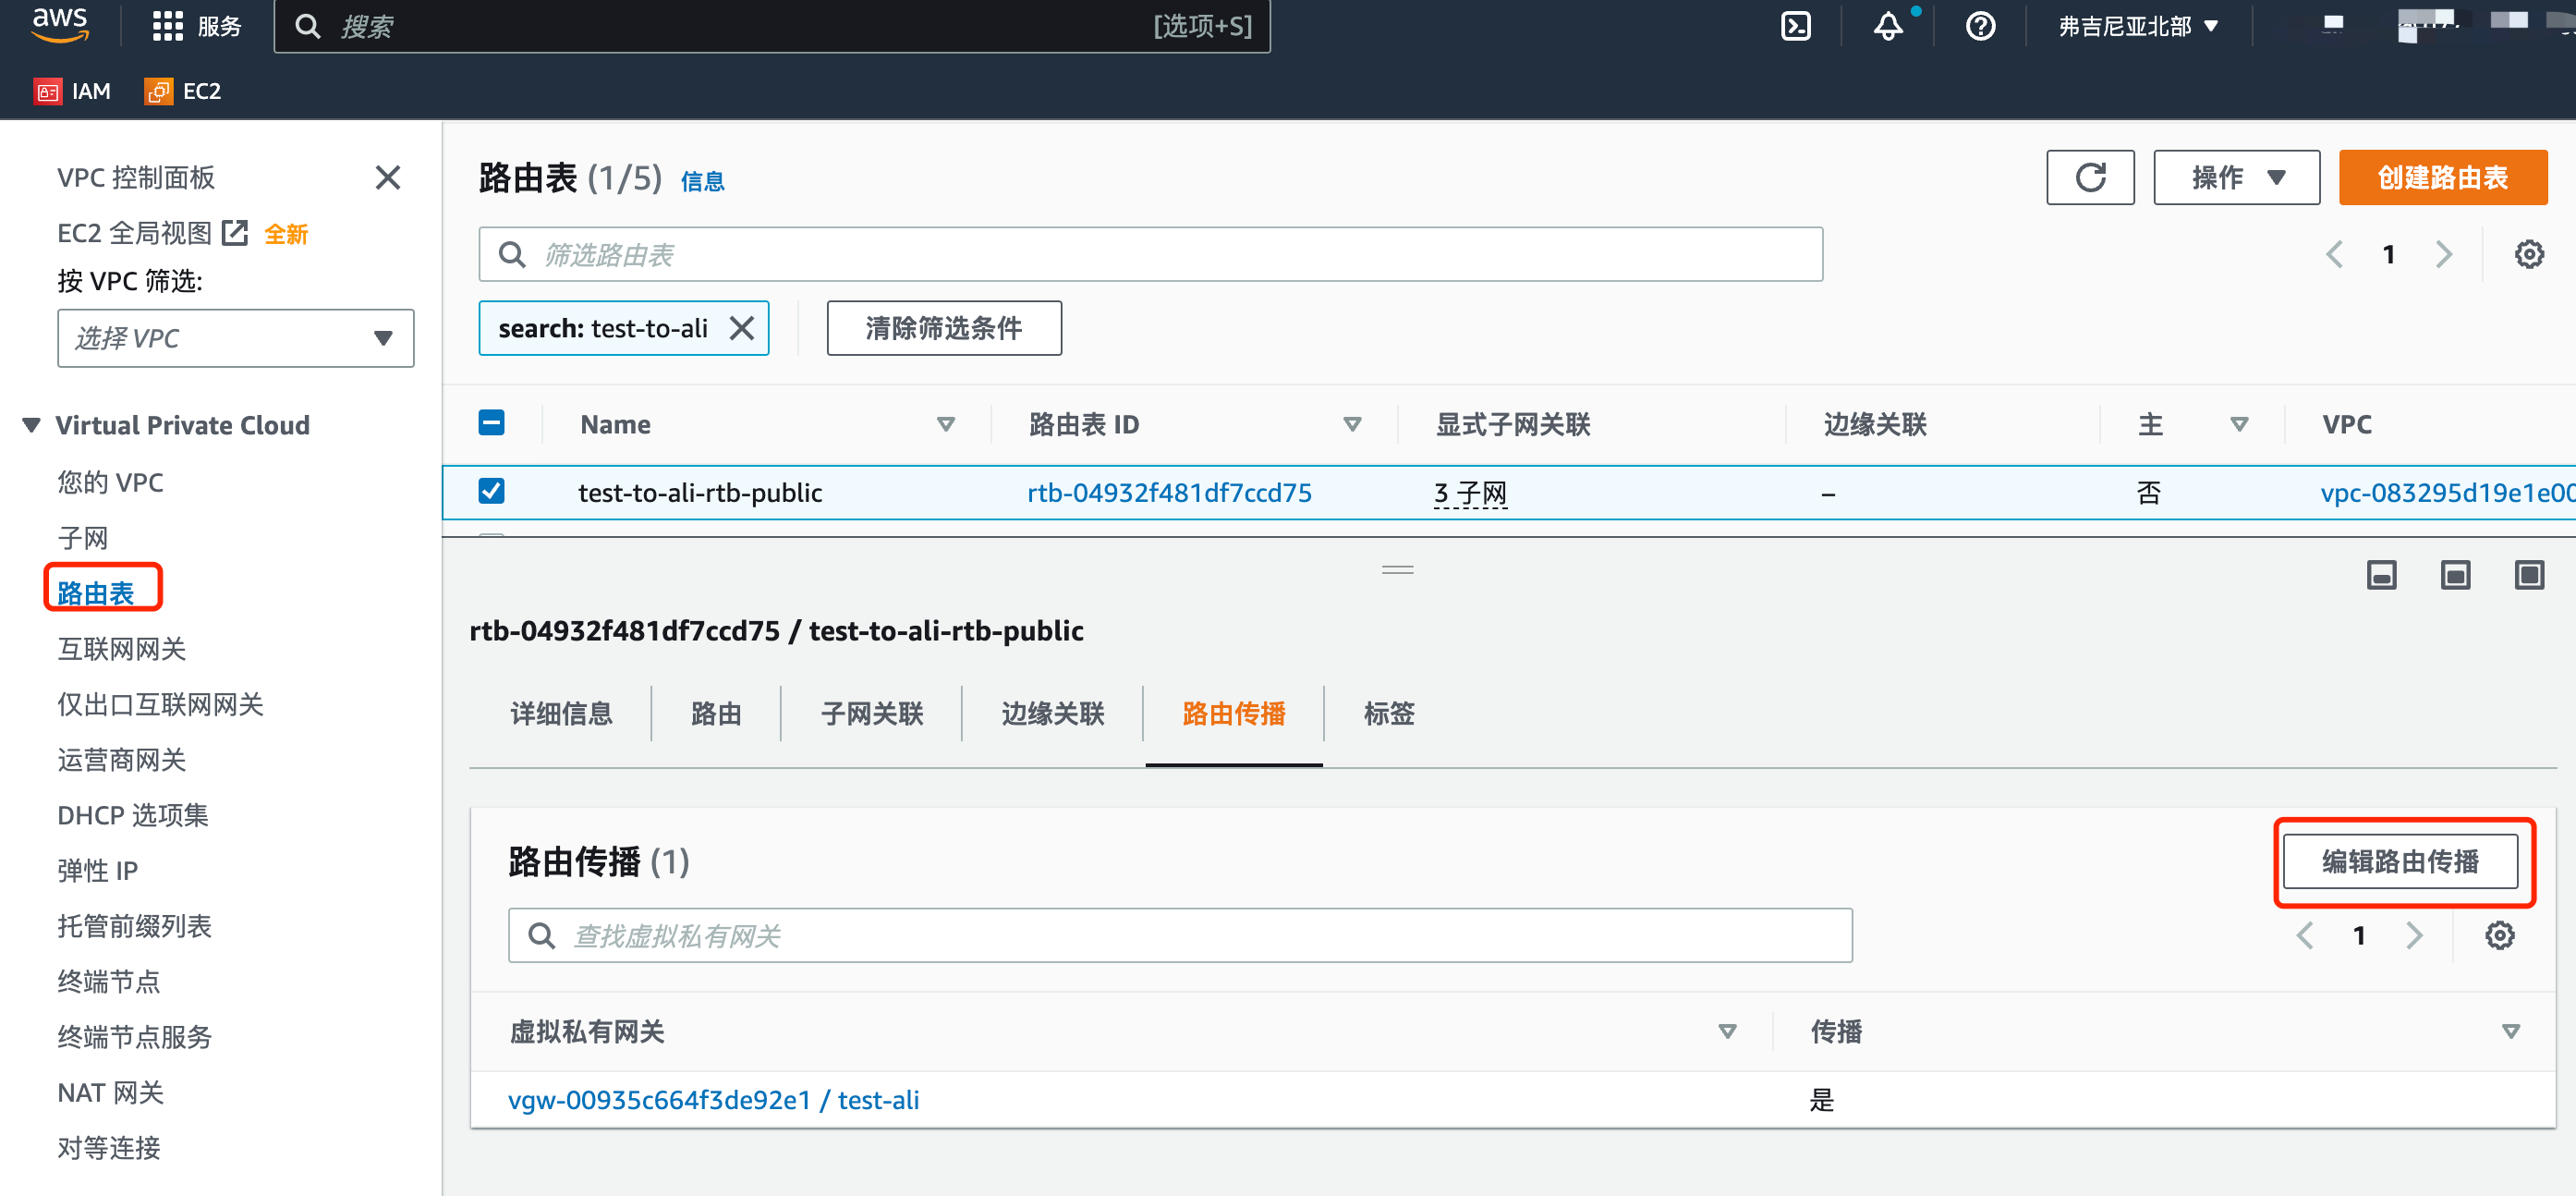The width and height of the screenshot is (2576, 1196).
Task: Go to next page of route propagations
Action: (2414, 936)
